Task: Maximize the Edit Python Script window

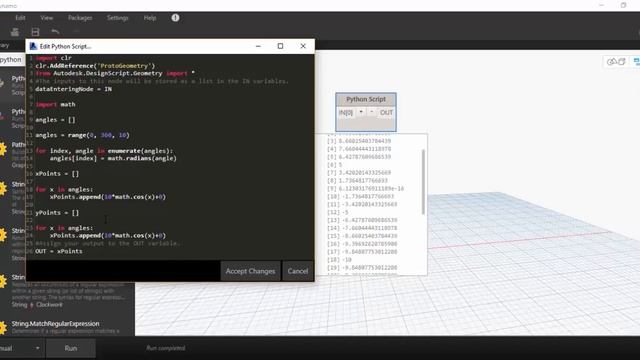Action: tap(280, 46)
